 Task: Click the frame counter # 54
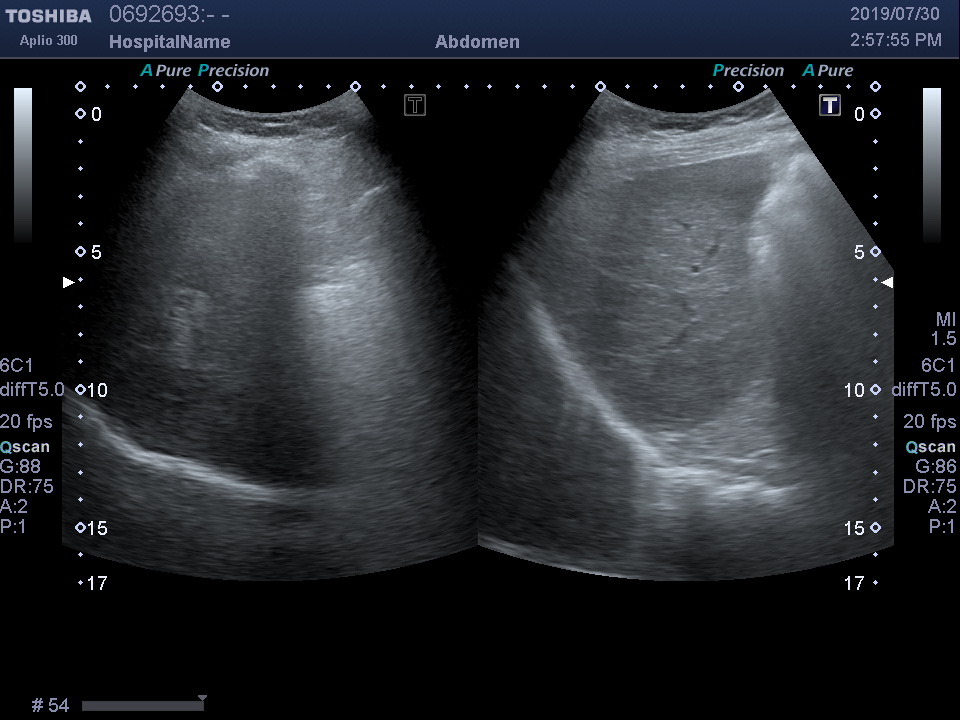[50, 705]
